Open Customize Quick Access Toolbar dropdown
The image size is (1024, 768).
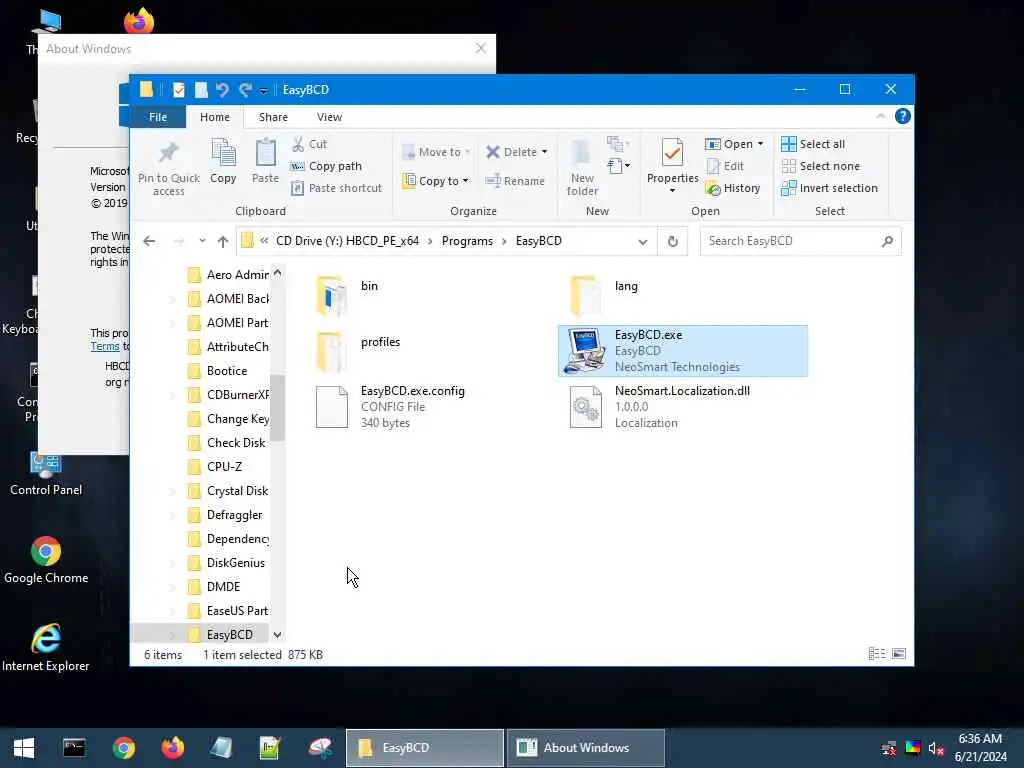263,90
